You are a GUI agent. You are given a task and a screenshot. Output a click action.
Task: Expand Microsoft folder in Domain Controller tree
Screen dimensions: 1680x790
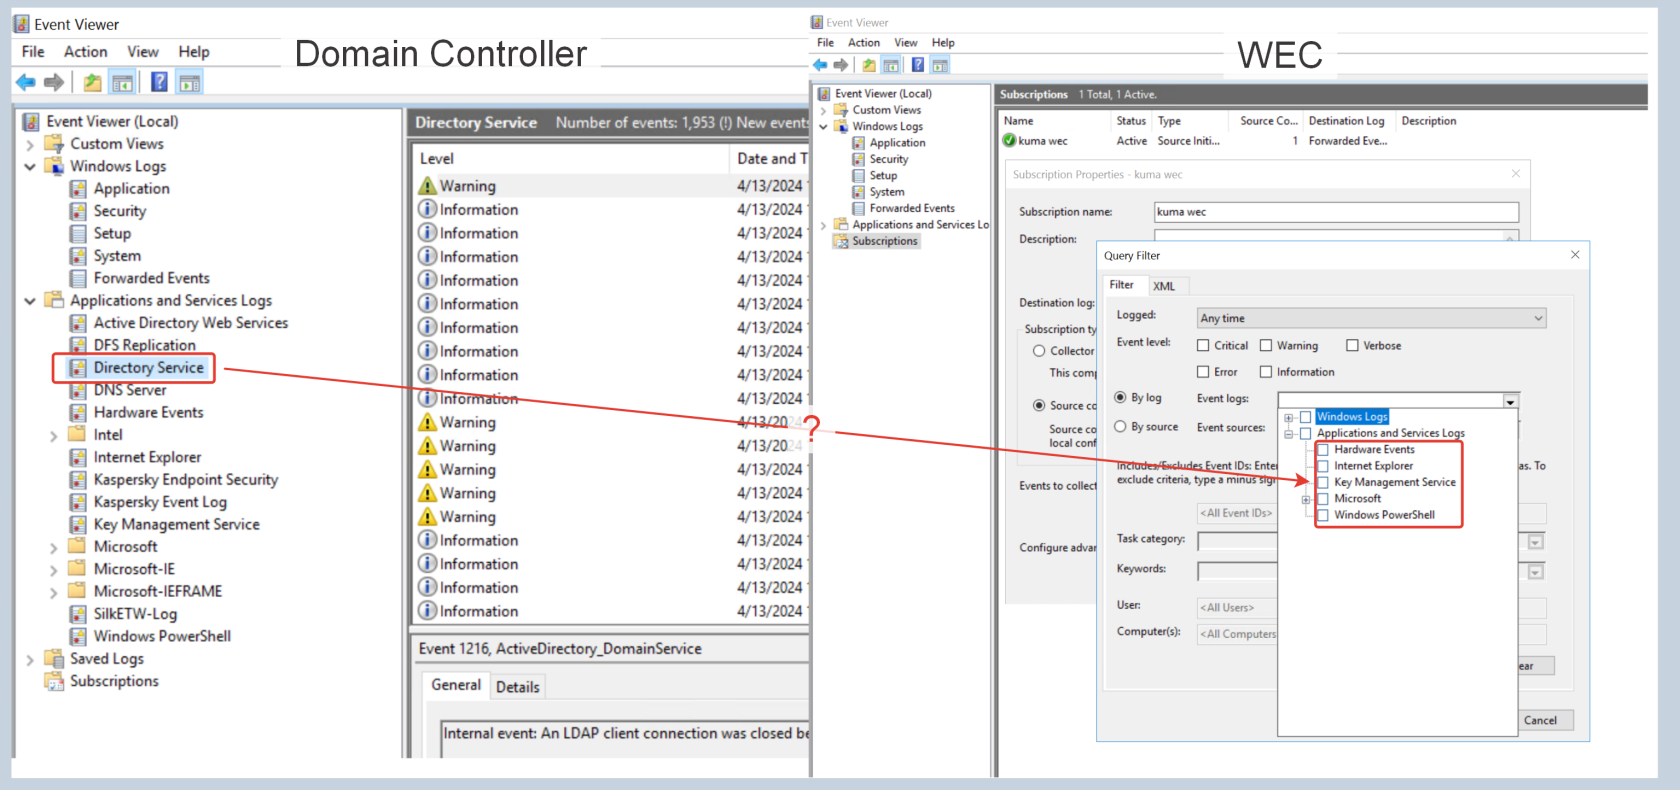(54, 547)
